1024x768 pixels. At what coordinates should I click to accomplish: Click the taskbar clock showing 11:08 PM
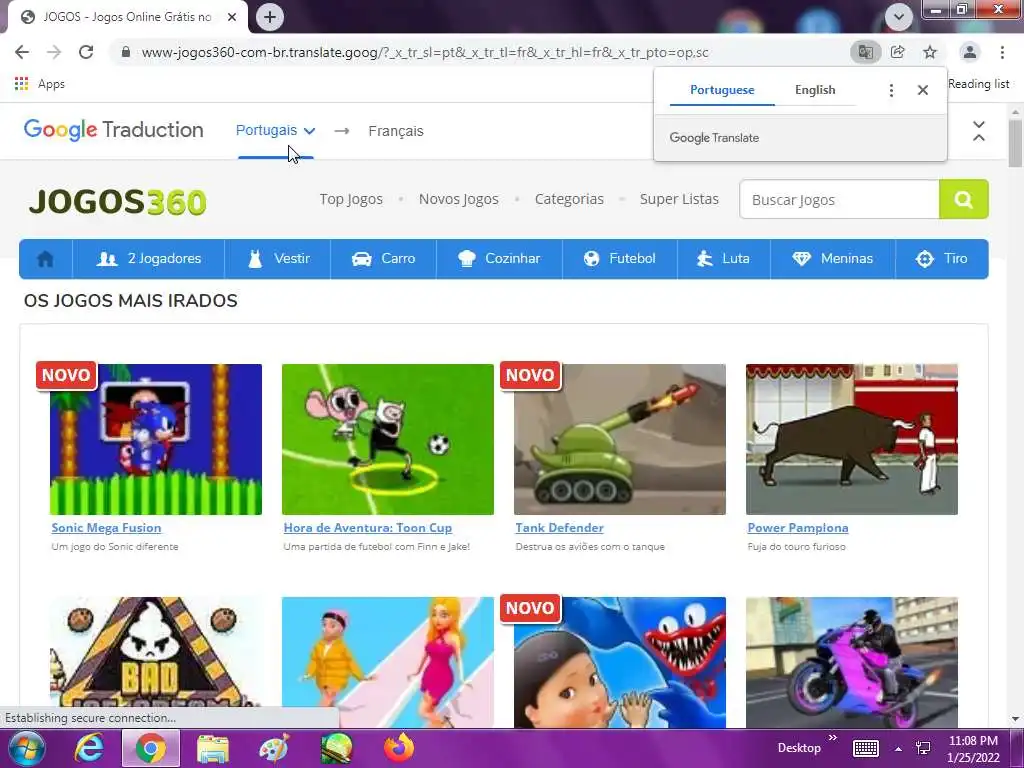973,748
